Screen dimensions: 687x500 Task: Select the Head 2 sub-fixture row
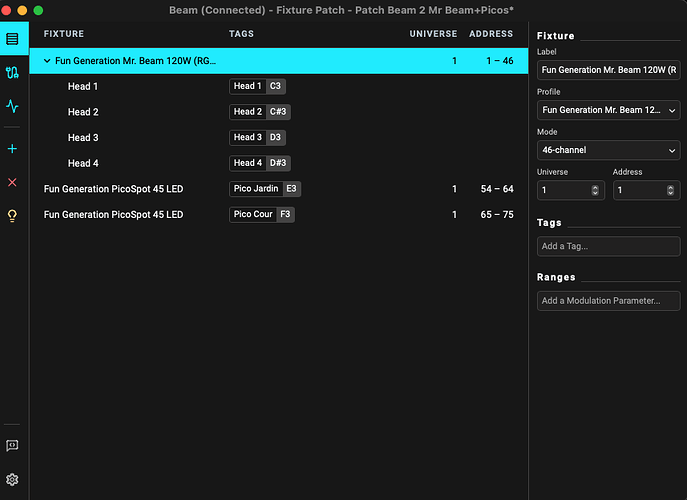coord(279,112)
